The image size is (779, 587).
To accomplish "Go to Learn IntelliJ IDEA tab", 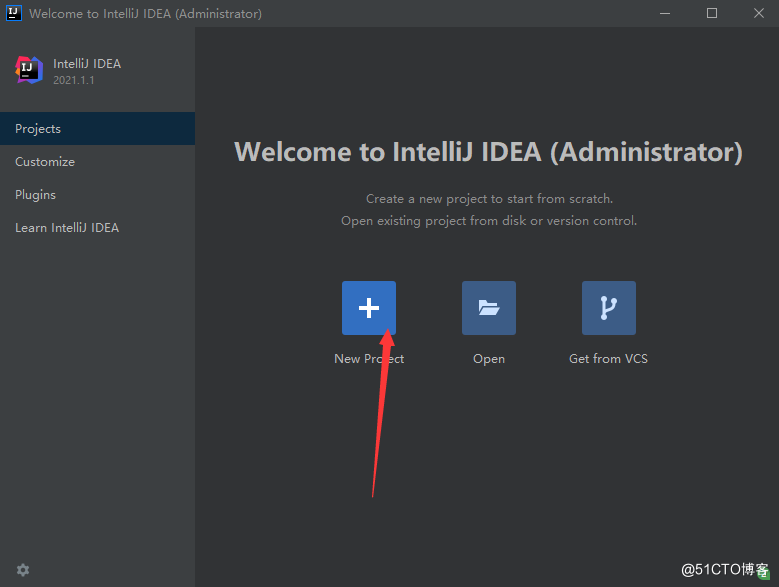I will click(x=97, y=227).
